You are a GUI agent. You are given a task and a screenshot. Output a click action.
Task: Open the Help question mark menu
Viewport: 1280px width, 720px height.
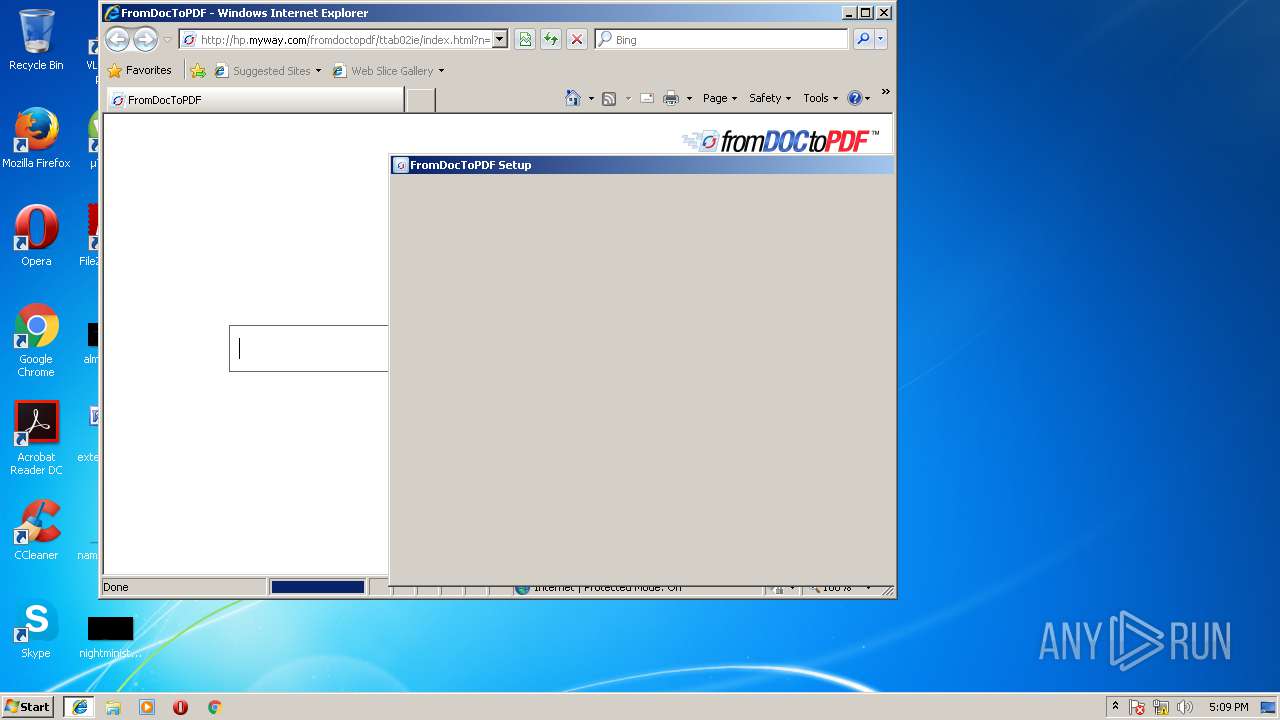click(859, 98)
